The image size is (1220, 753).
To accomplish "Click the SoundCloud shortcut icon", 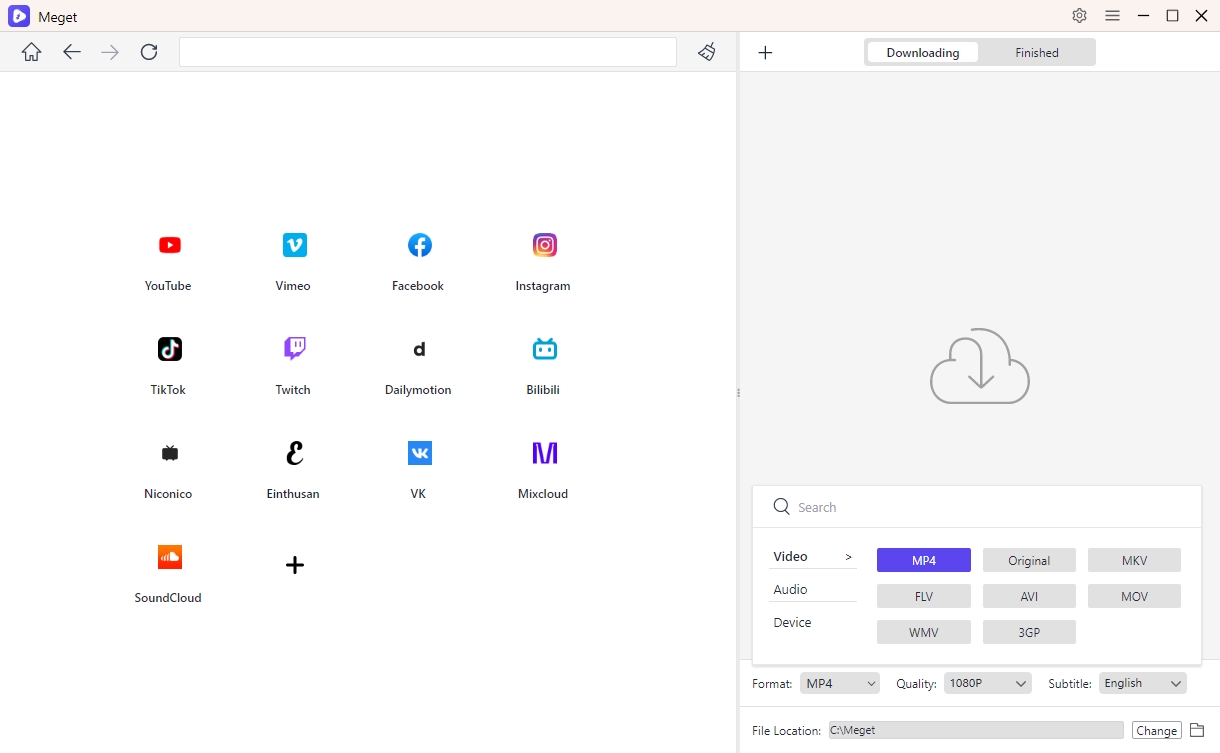I will pos(169,558).
